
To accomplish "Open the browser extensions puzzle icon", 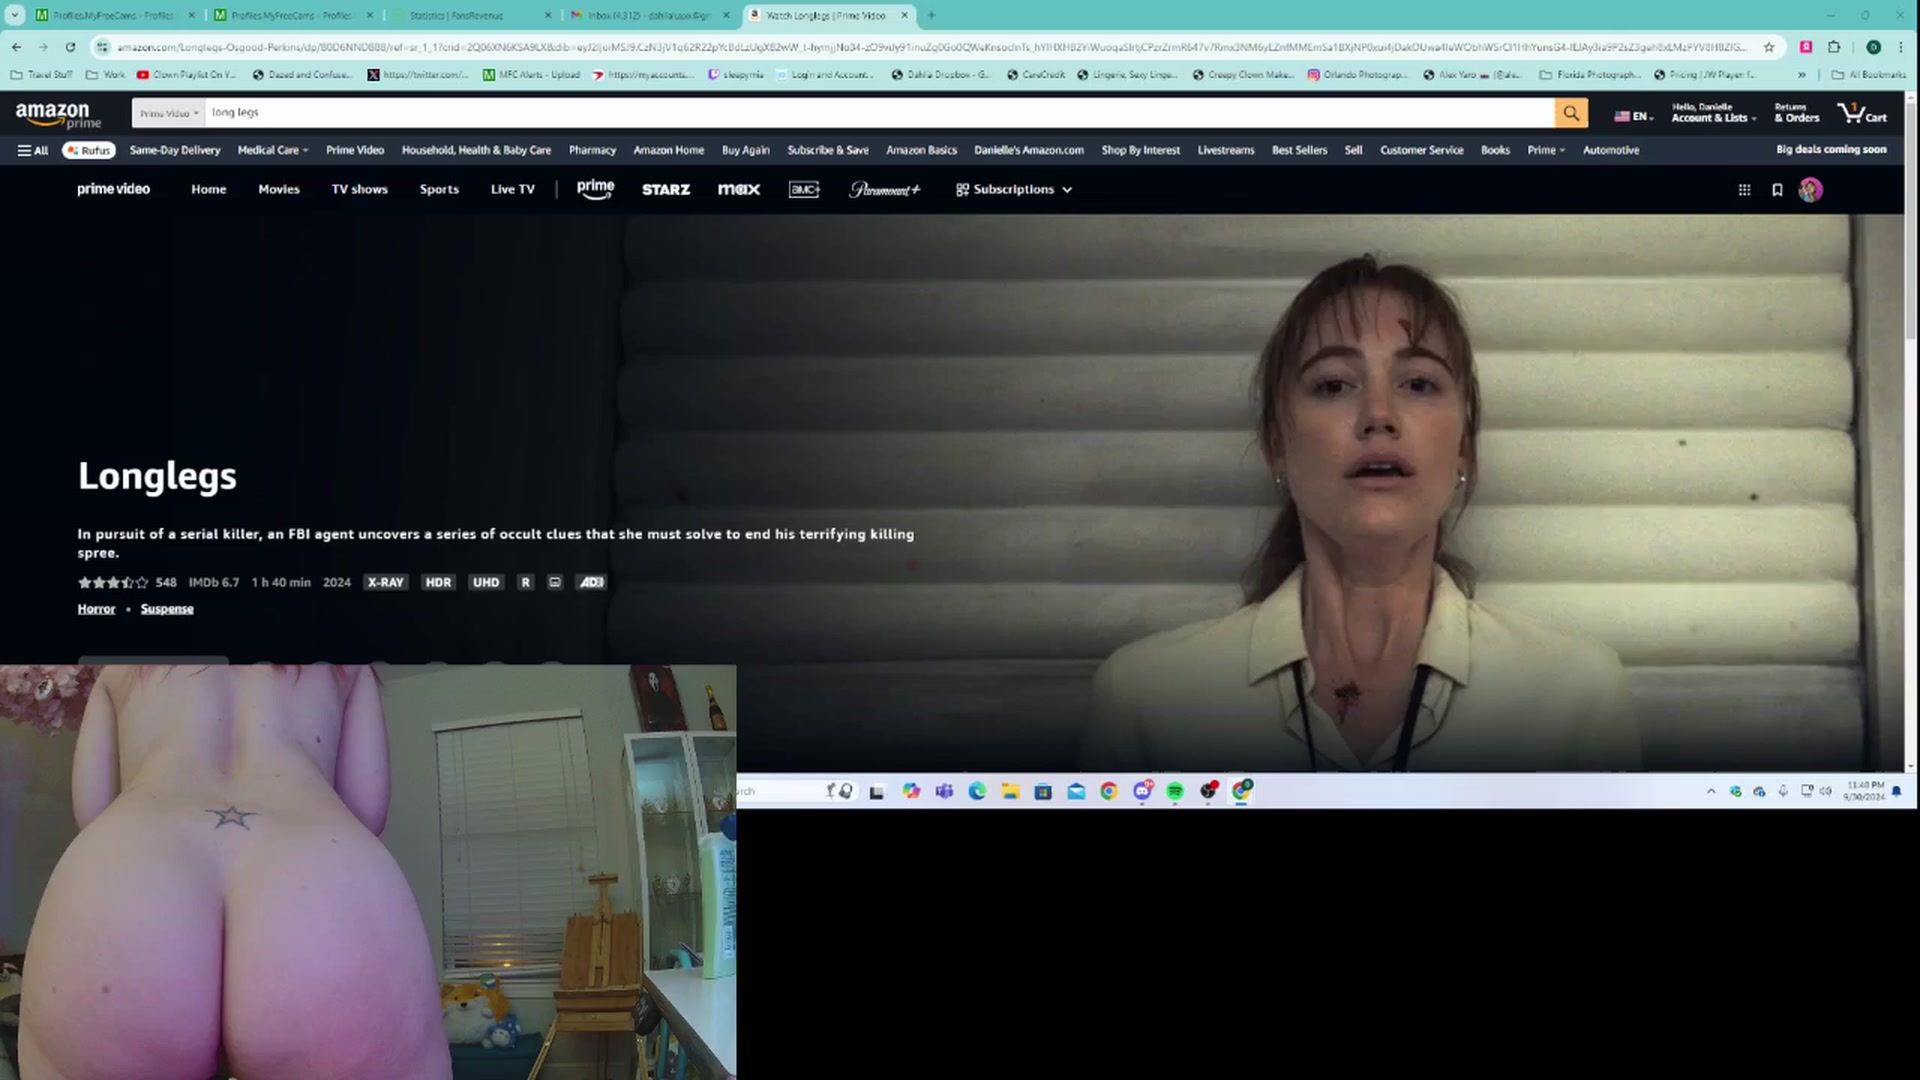I will (1834, 47).
